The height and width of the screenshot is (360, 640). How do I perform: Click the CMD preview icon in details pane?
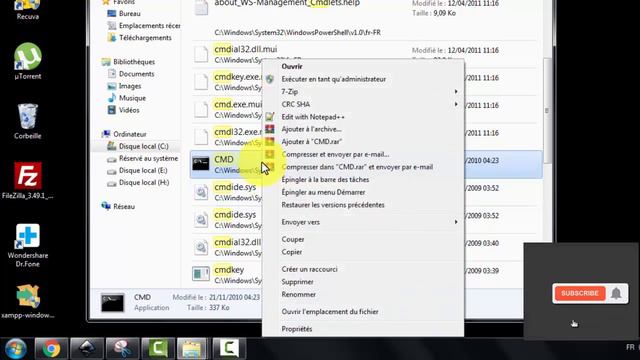coord(112,302)
